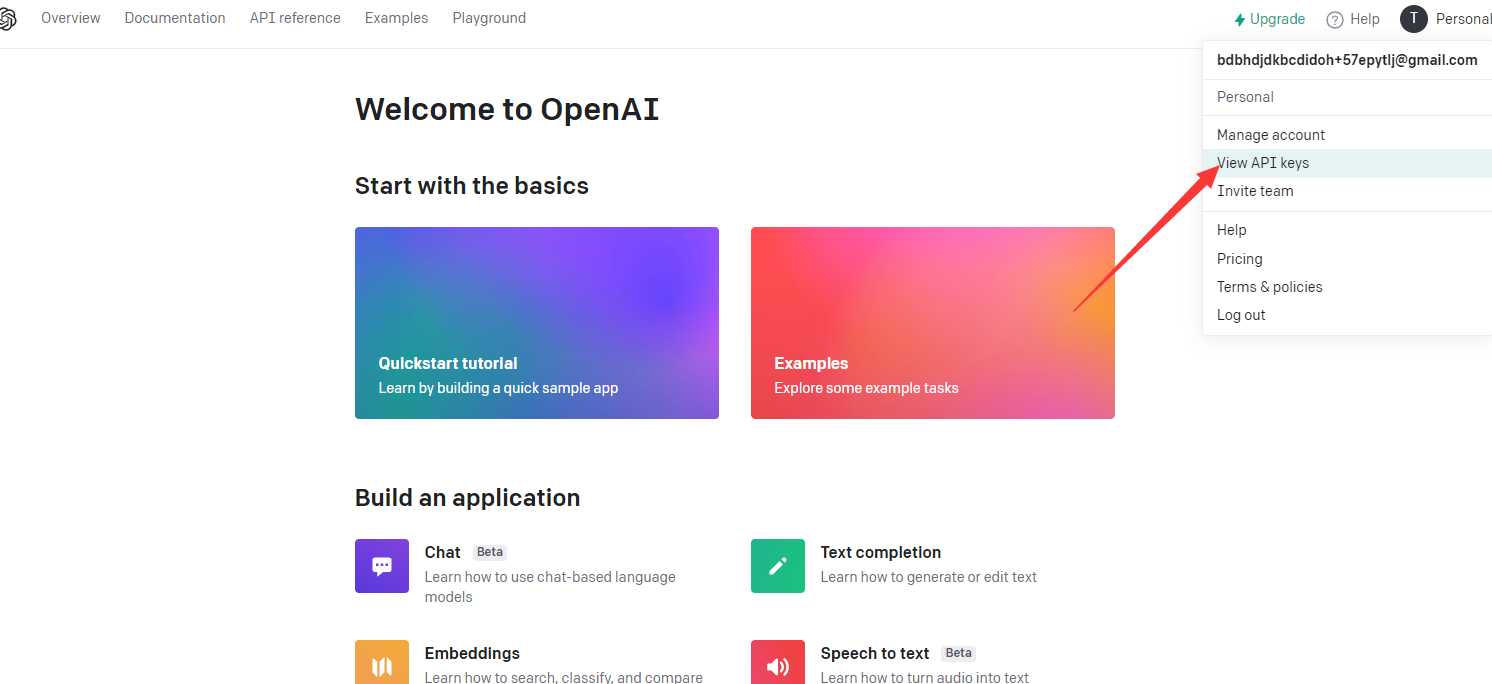Open the Overview nav tab
1492x684 pixels.
pos(71,18)
